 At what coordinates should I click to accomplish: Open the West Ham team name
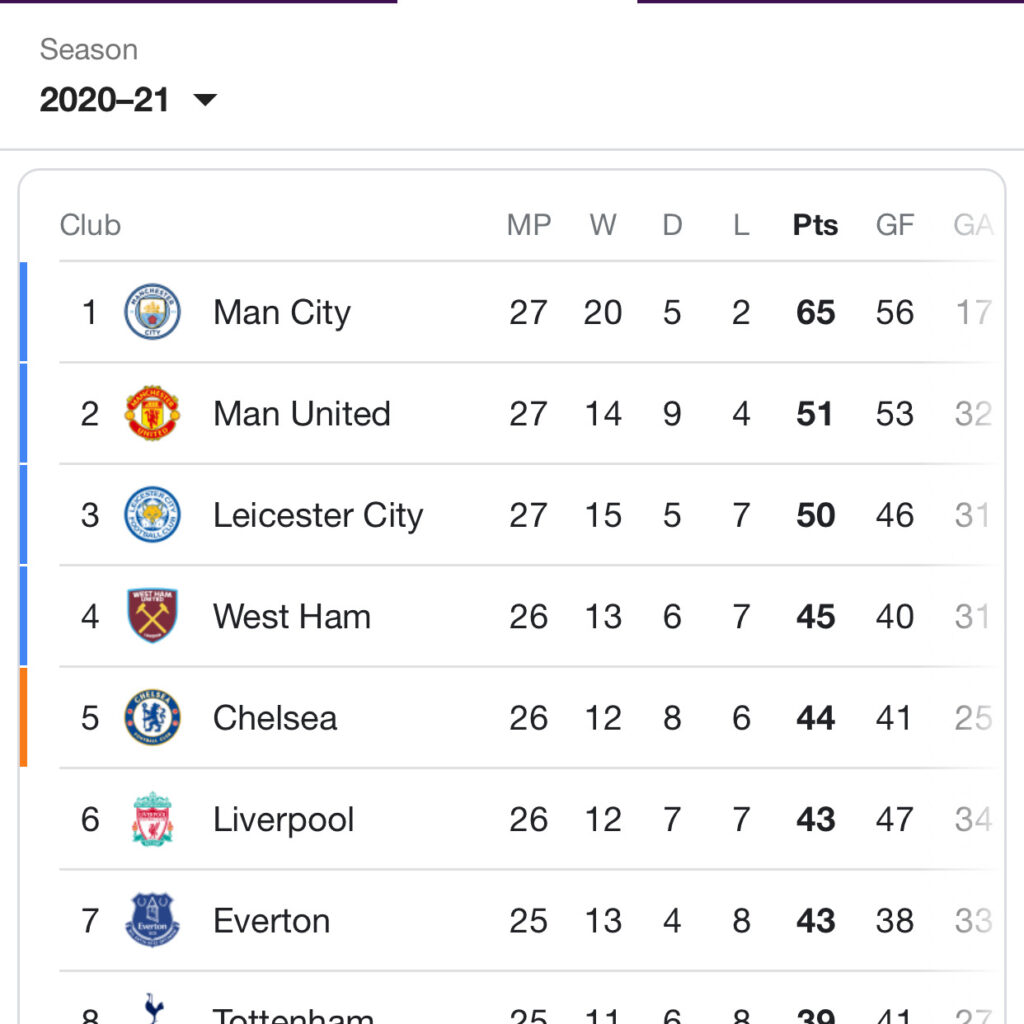[292, 616]
